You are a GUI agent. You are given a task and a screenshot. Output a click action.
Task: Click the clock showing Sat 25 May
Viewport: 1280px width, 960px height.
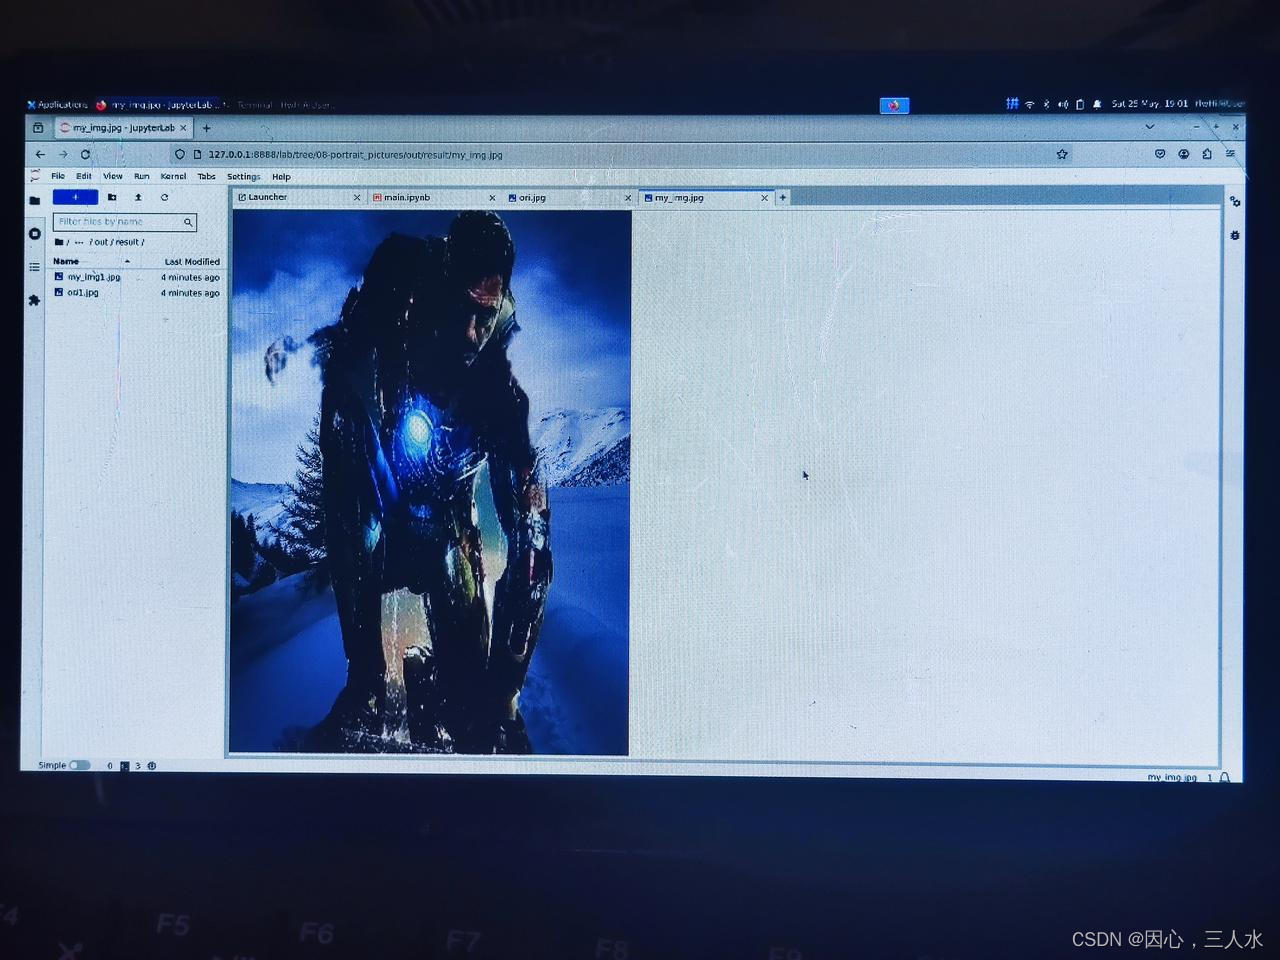pos(1150,104)
